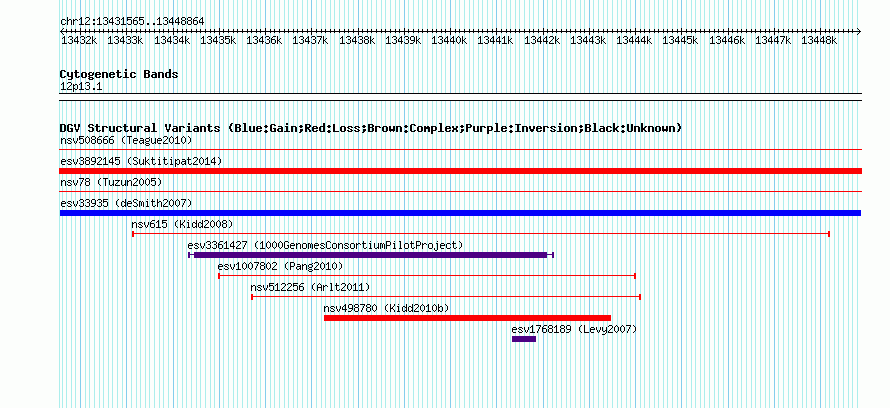Click the 13433k ruler position
This screenshot has height=408, width=890.
[x=124, y=40]
